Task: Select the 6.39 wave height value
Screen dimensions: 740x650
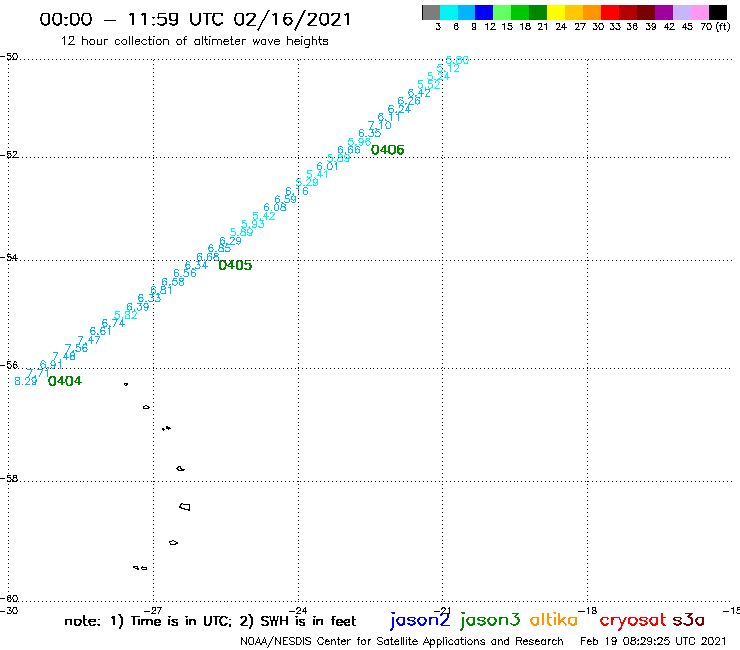Action: tap(138, 307)
